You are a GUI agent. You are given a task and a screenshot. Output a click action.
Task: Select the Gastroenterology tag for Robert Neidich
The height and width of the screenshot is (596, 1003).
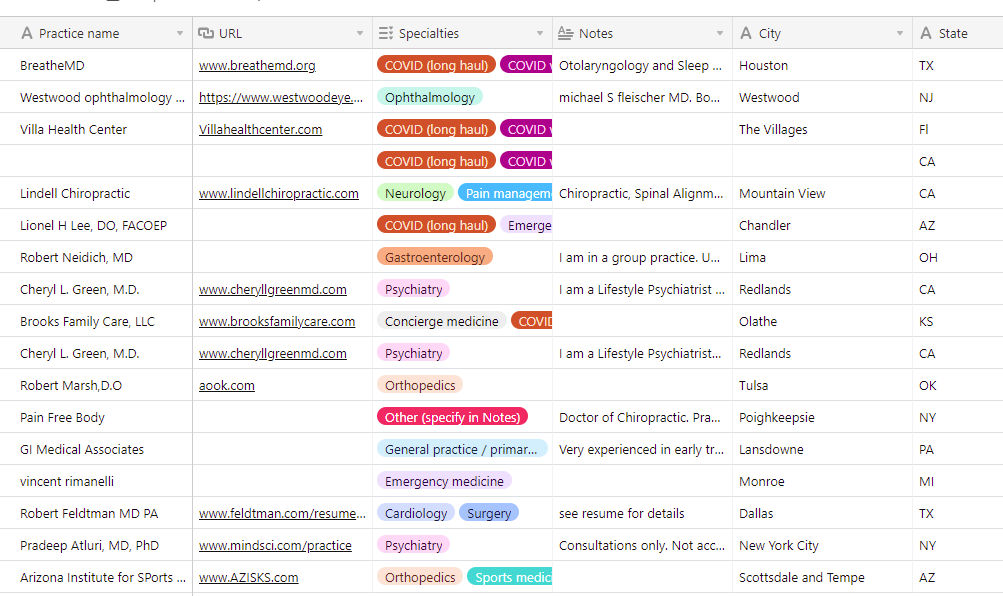[x=435, y=257]
